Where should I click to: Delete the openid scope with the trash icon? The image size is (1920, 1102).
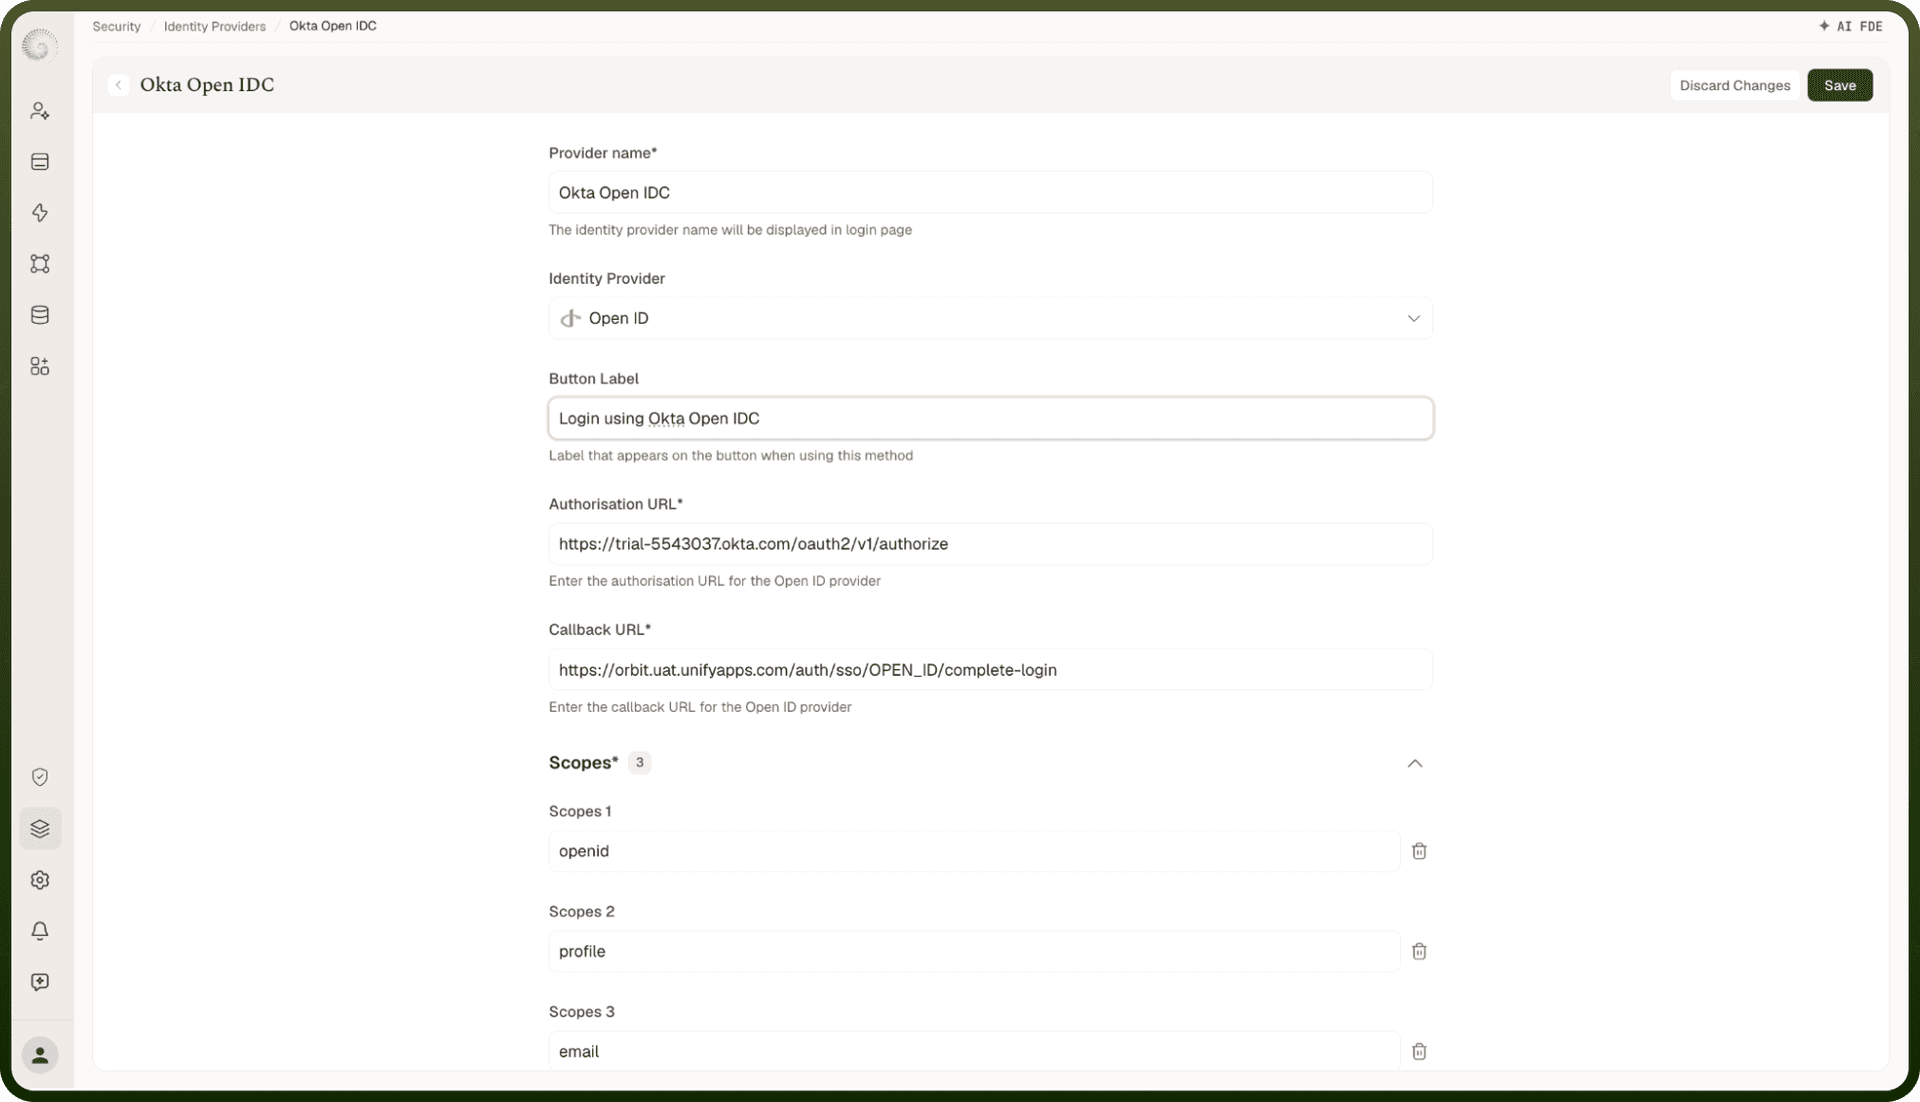click(1419, 851)
